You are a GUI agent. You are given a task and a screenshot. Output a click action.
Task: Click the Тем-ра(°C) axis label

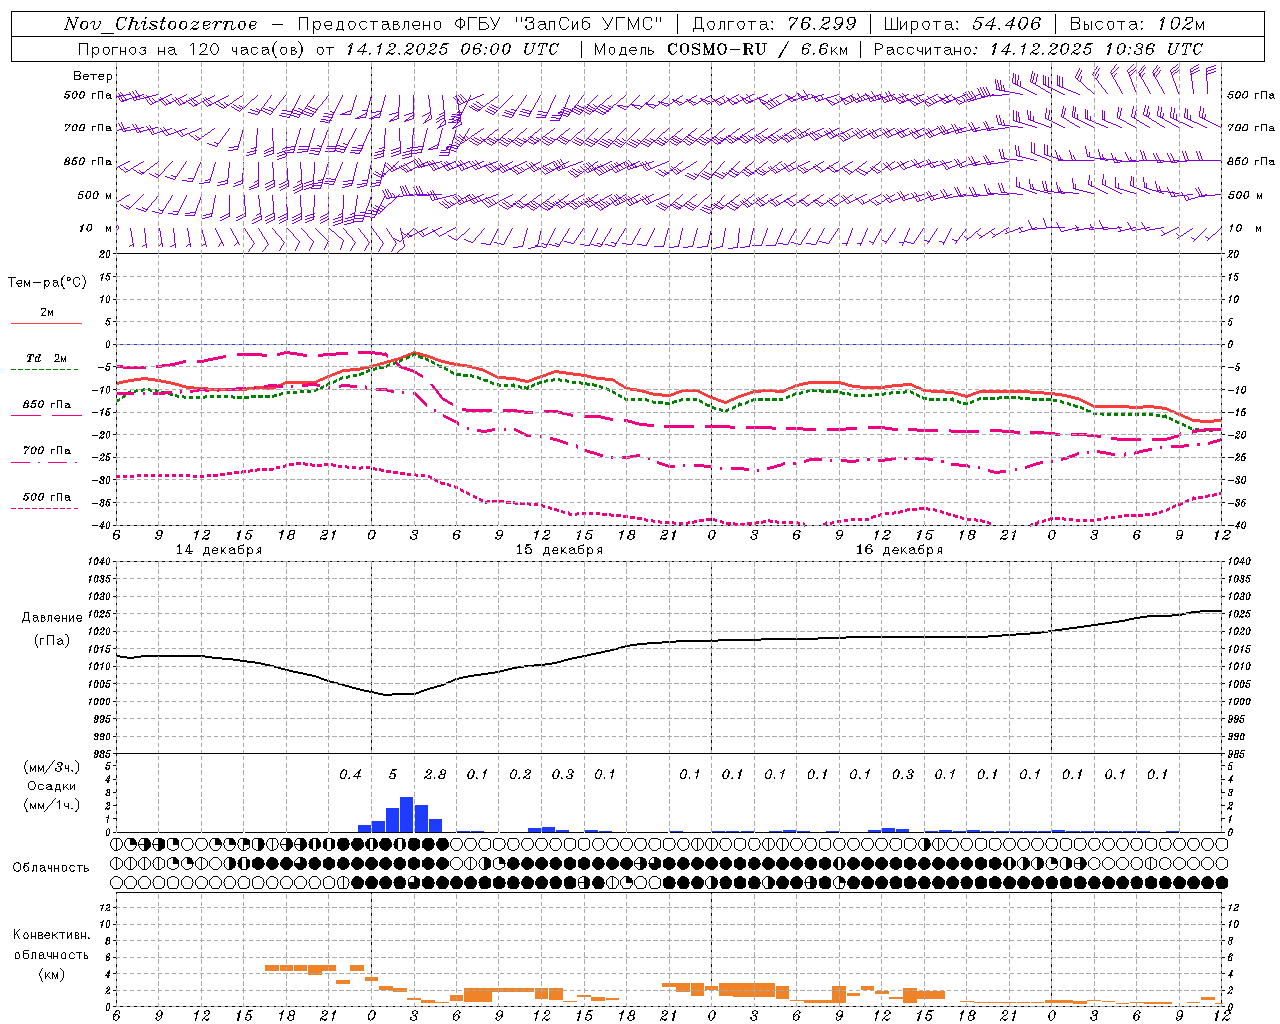coord(47,283)
